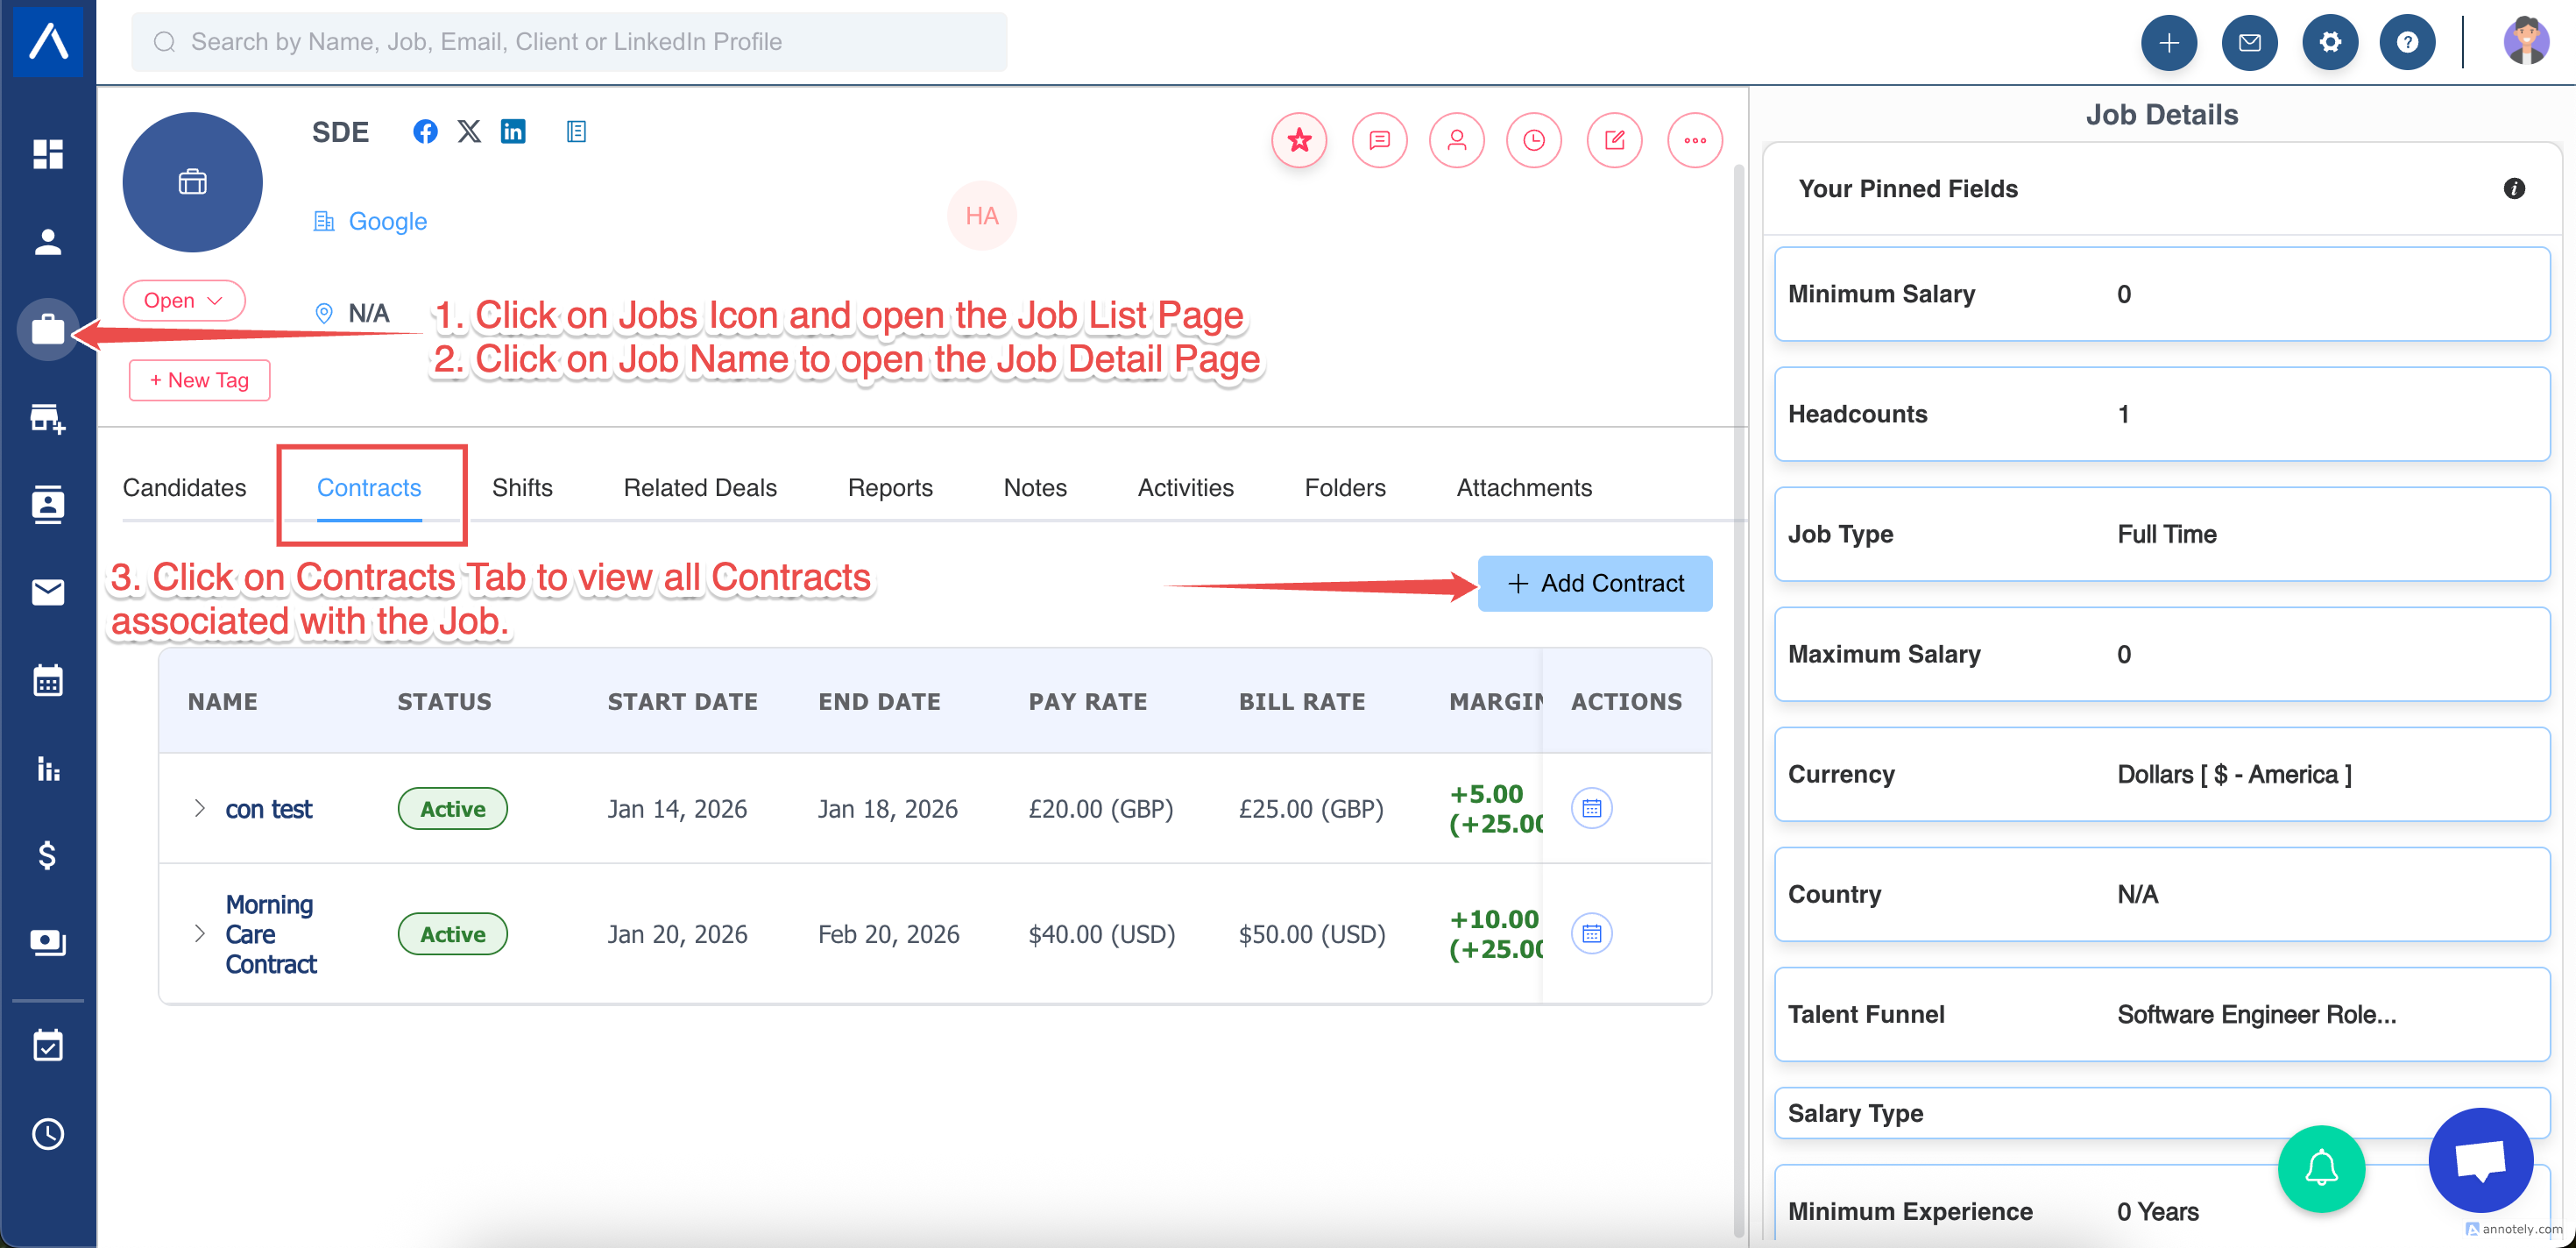
Task: Open the Related Deals tab
Action: click(700, 487)
